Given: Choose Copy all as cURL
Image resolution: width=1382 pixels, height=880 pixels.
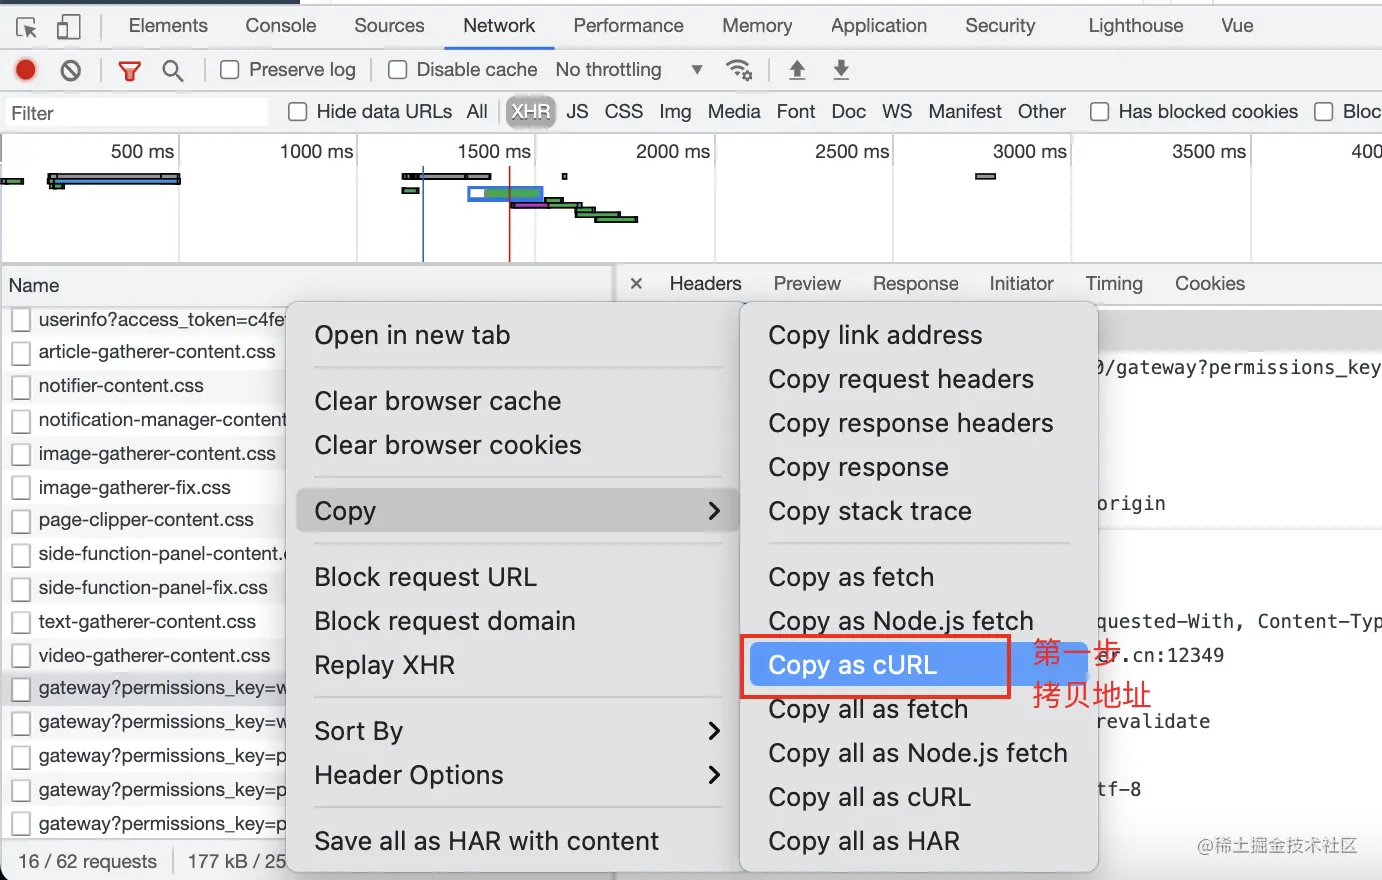Looking at the screenshot, I should click(869, 797).
